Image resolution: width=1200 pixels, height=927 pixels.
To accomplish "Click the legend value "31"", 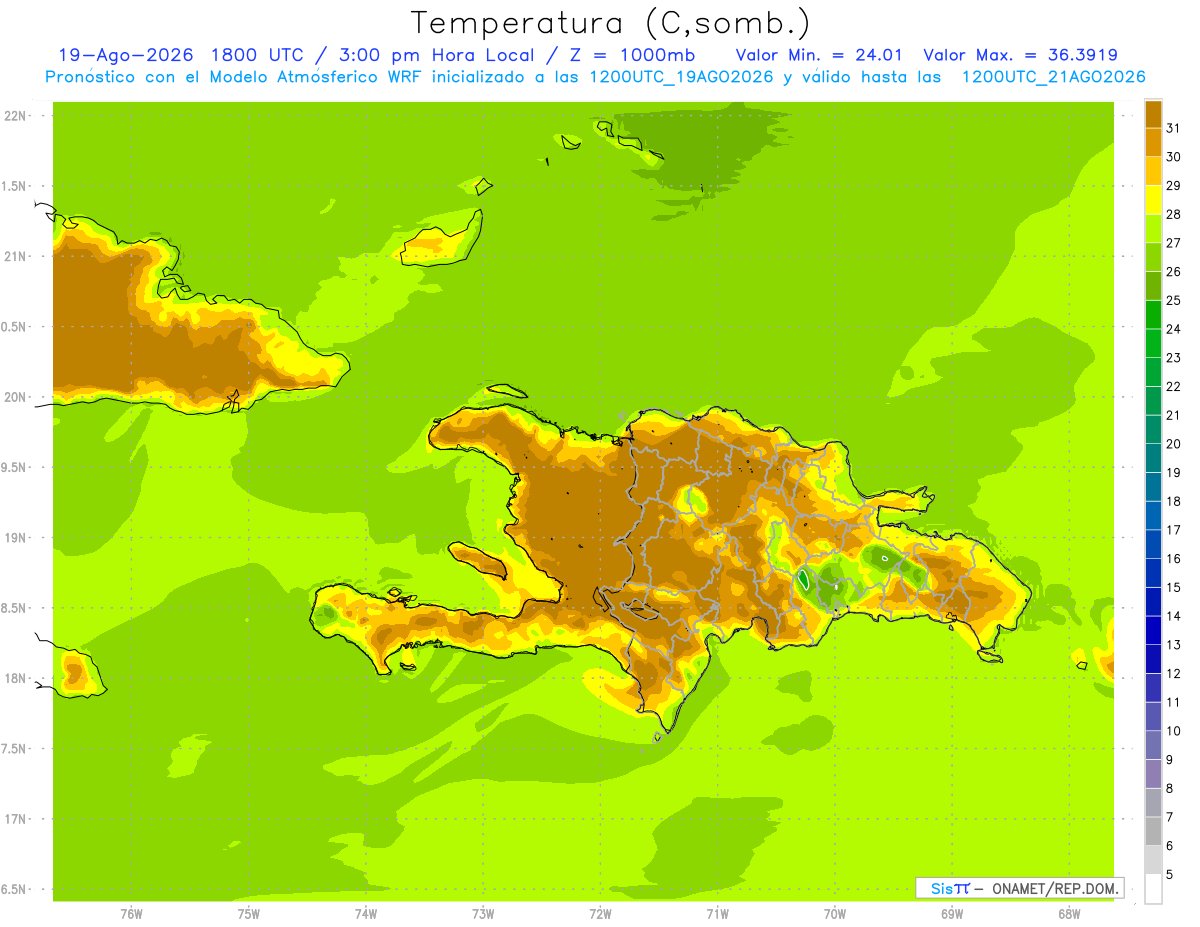I will pos(1173,128).
